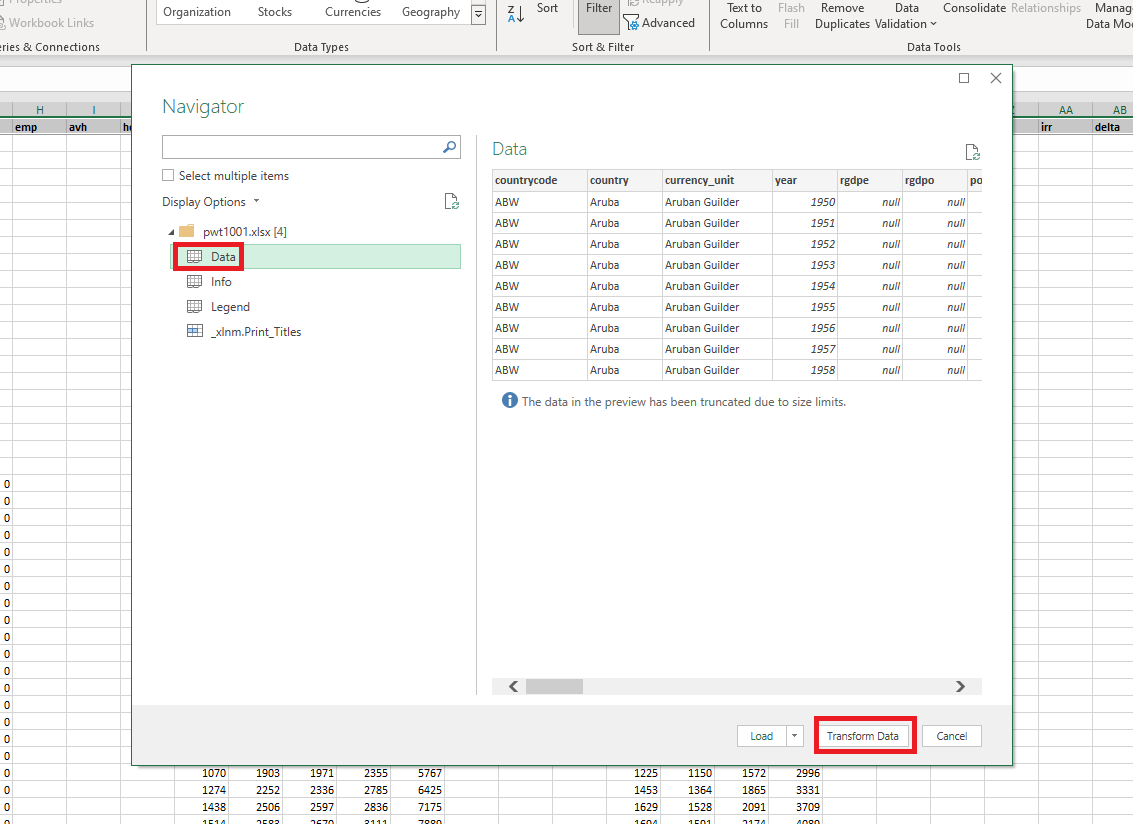Select the Info sheet table icon
This screenshot has height=824, width=1133.
(194, 282)
